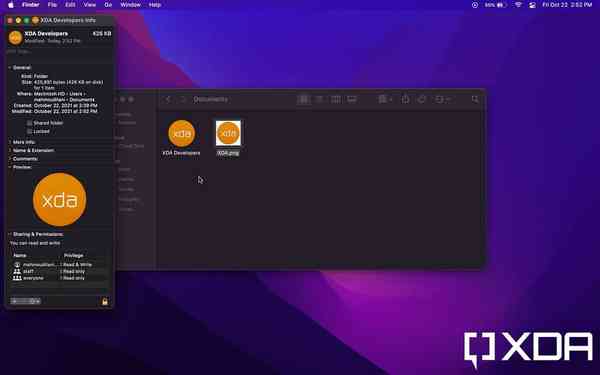Image resolution: width=600 pixels, height=375 pixels.
Task: Switch Finder to icon view
Action: 303,99
